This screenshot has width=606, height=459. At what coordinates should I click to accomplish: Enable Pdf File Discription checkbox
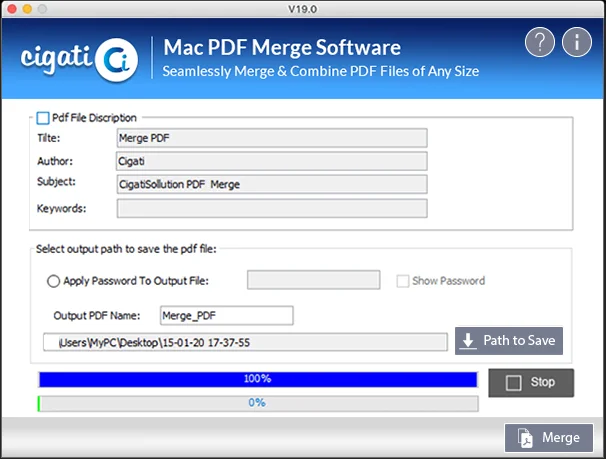[43, 118]
